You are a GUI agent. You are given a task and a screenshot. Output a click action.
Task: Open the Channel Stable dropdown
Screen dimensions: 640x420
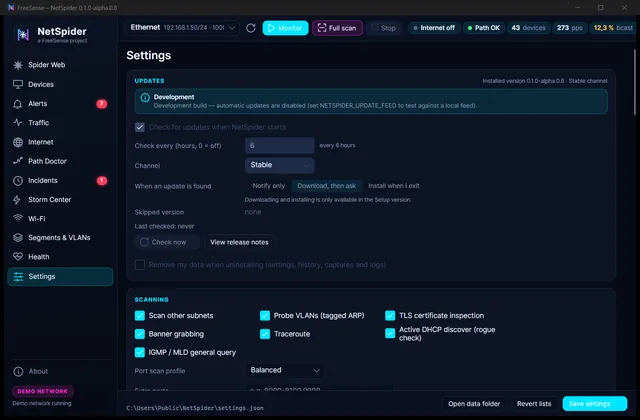coord(280,165)
